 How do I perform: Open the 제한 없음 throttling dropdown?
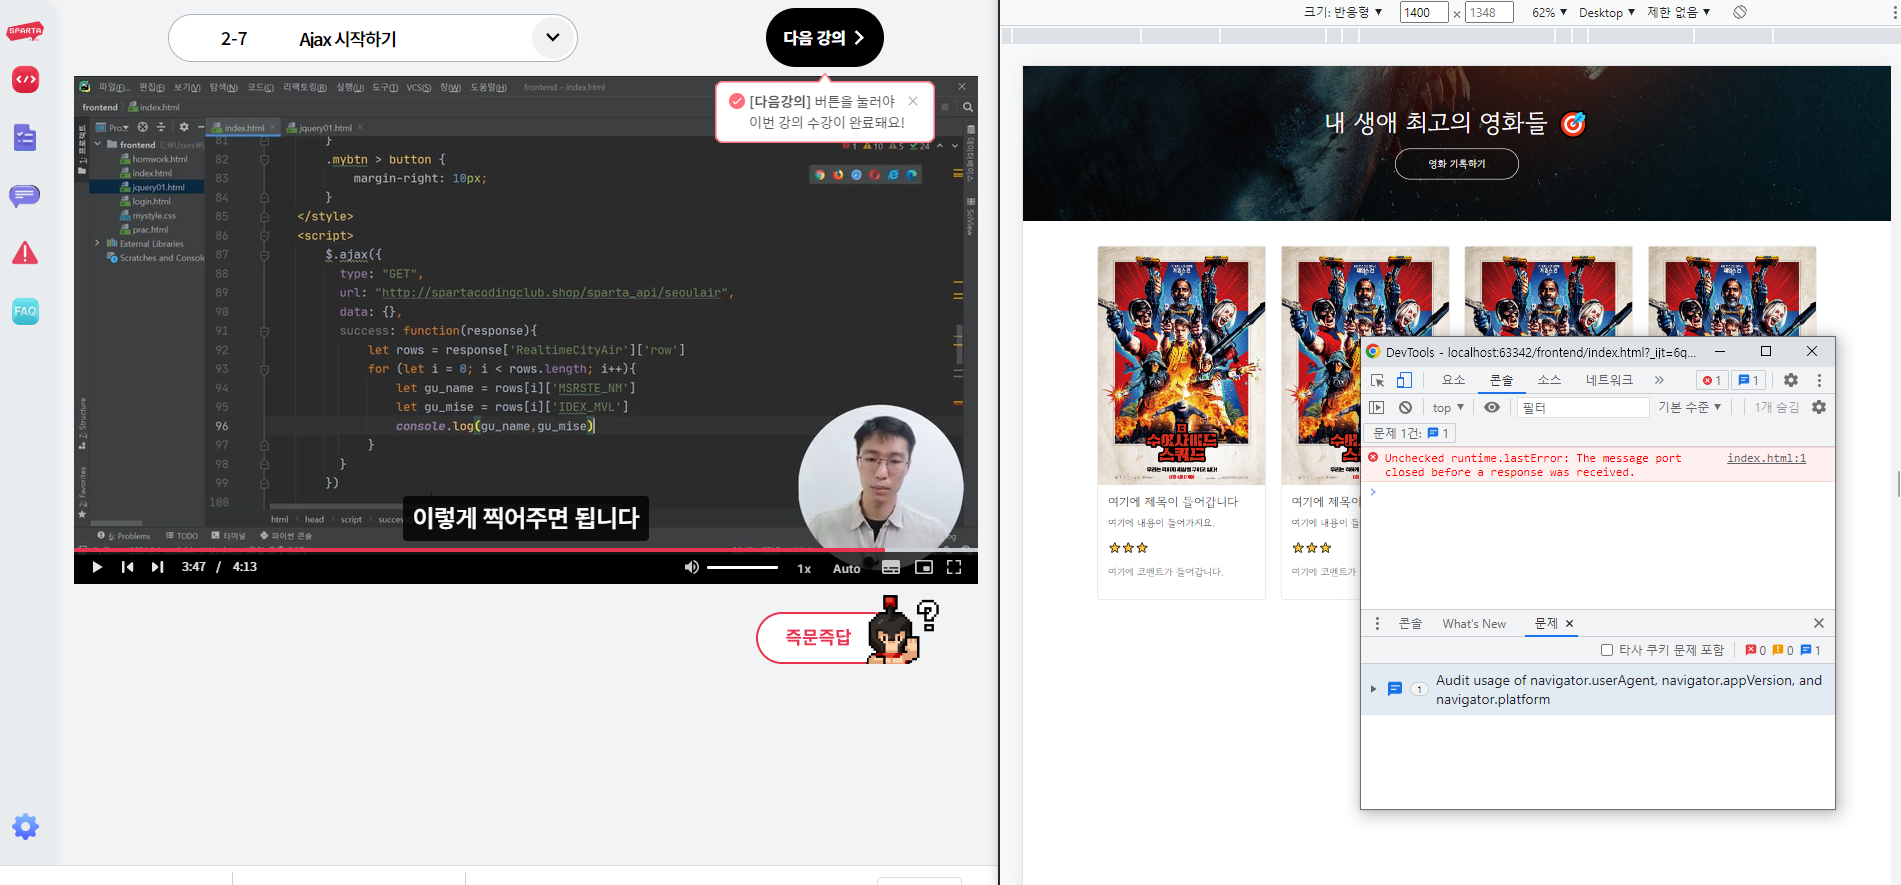point(1679,12)
